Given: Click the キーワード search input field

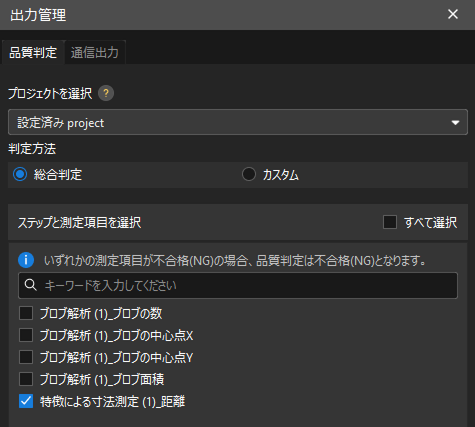Looking at the screenshot, I should tap(238, 285).
